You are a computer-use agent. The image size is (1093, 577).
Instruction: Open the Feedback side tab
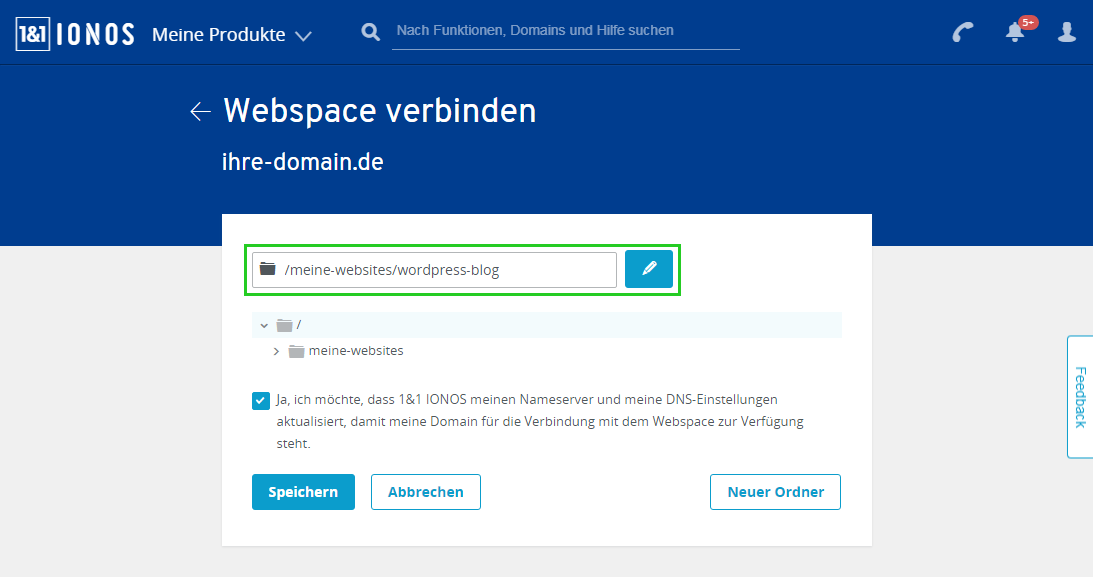(1080, 397)
